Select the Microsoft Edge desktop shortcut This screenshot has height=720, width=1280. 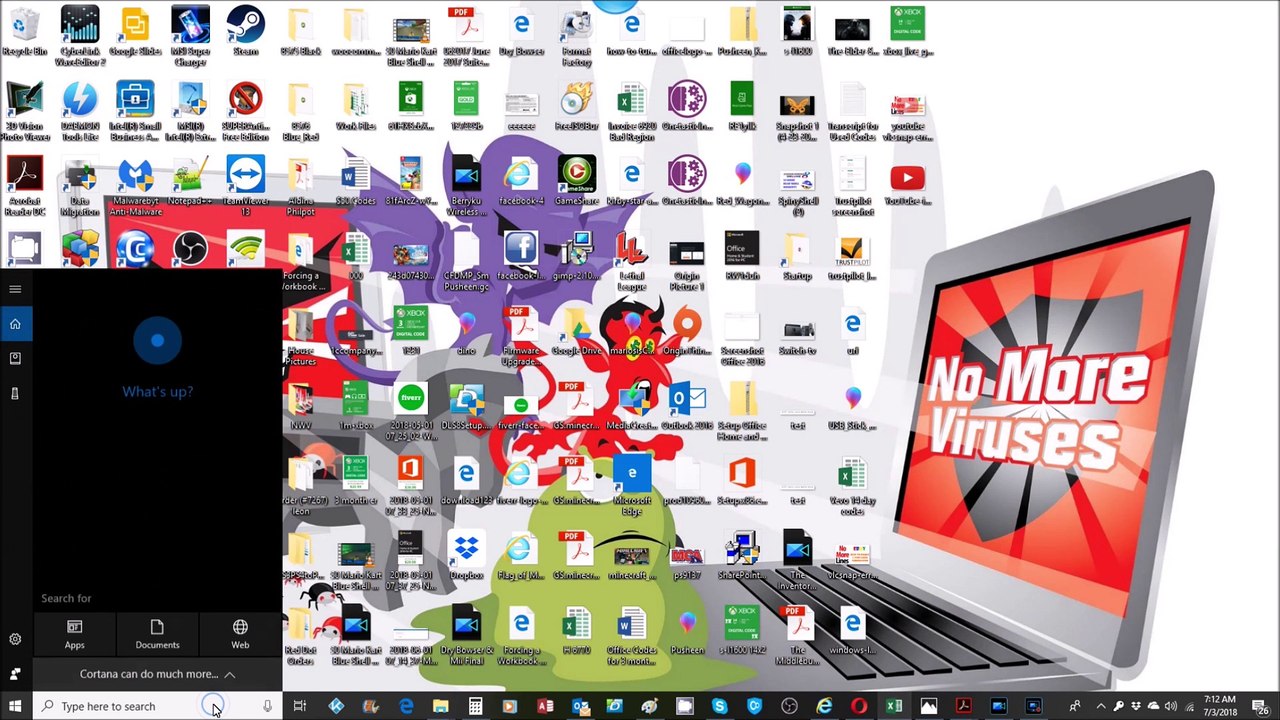[x=632, y=487]
